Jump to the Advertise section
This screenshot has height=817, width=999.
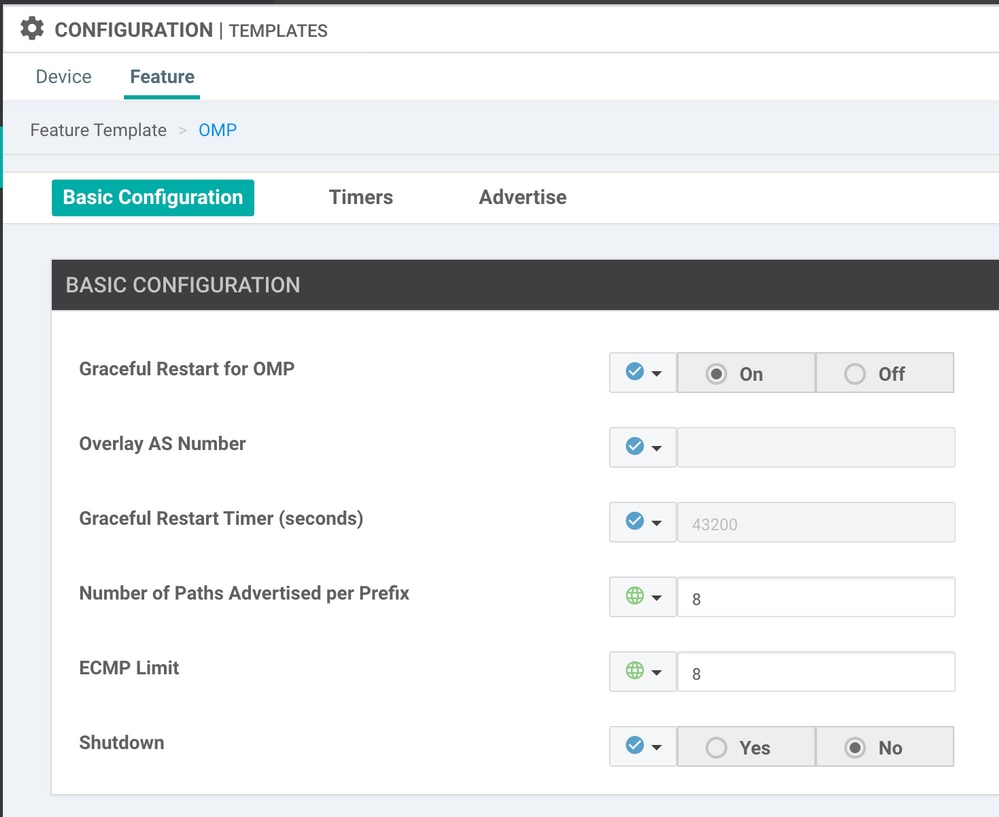click(x=522, y=197)
